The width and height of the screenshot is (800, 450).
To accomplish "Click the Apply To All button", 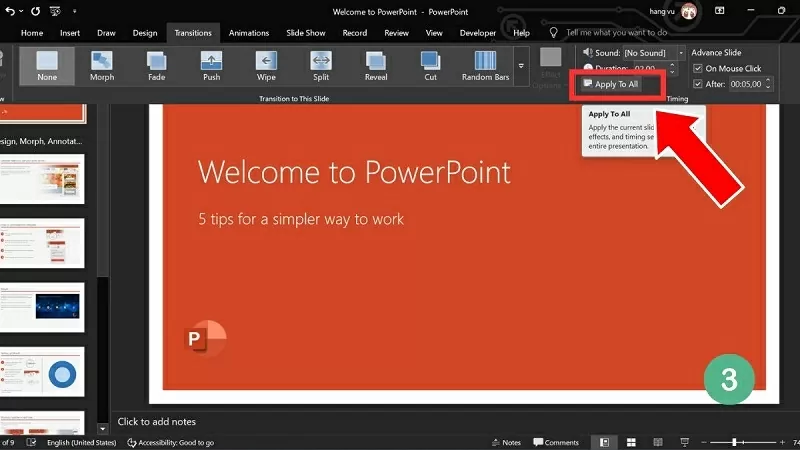I will [616, 85].
